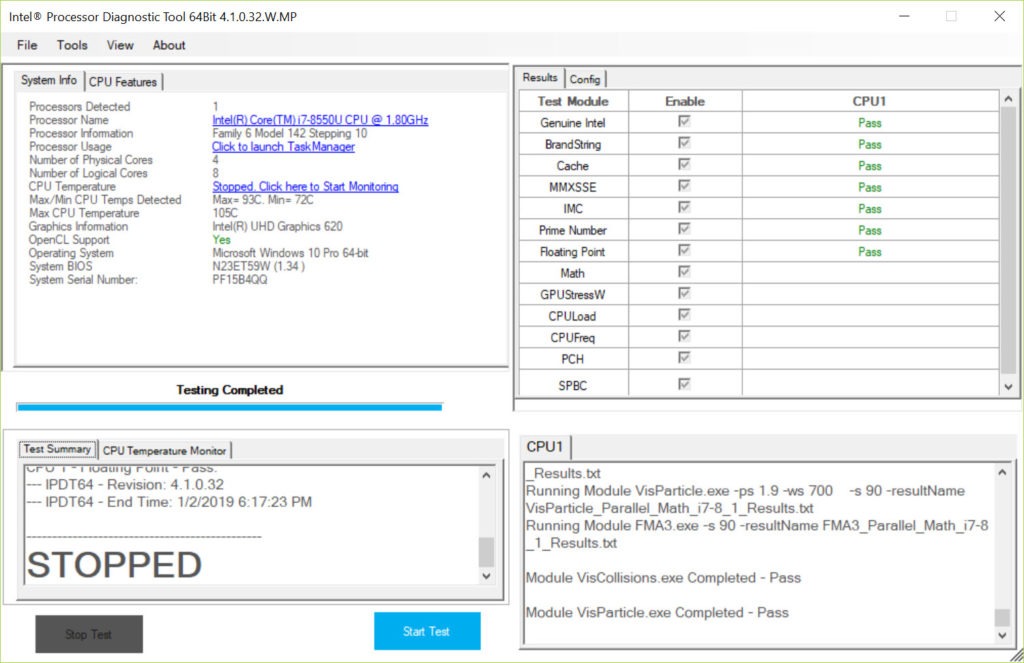Select the CPU1 output tab

(x=545, y=447)
